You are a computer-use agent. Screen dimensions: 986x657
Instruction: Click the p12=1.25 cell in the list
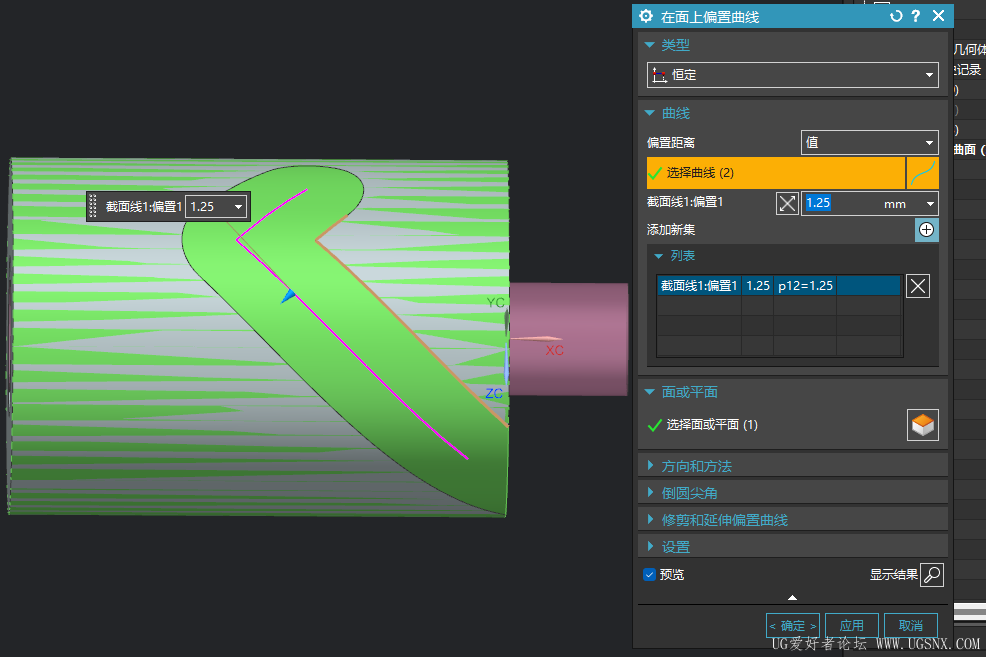pos(805,285)
